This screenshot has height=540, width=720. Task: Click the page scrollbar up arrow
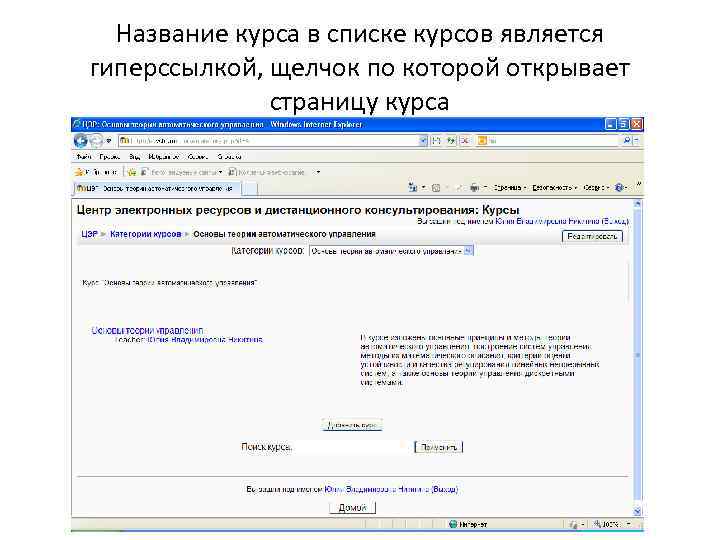[637, 203]
